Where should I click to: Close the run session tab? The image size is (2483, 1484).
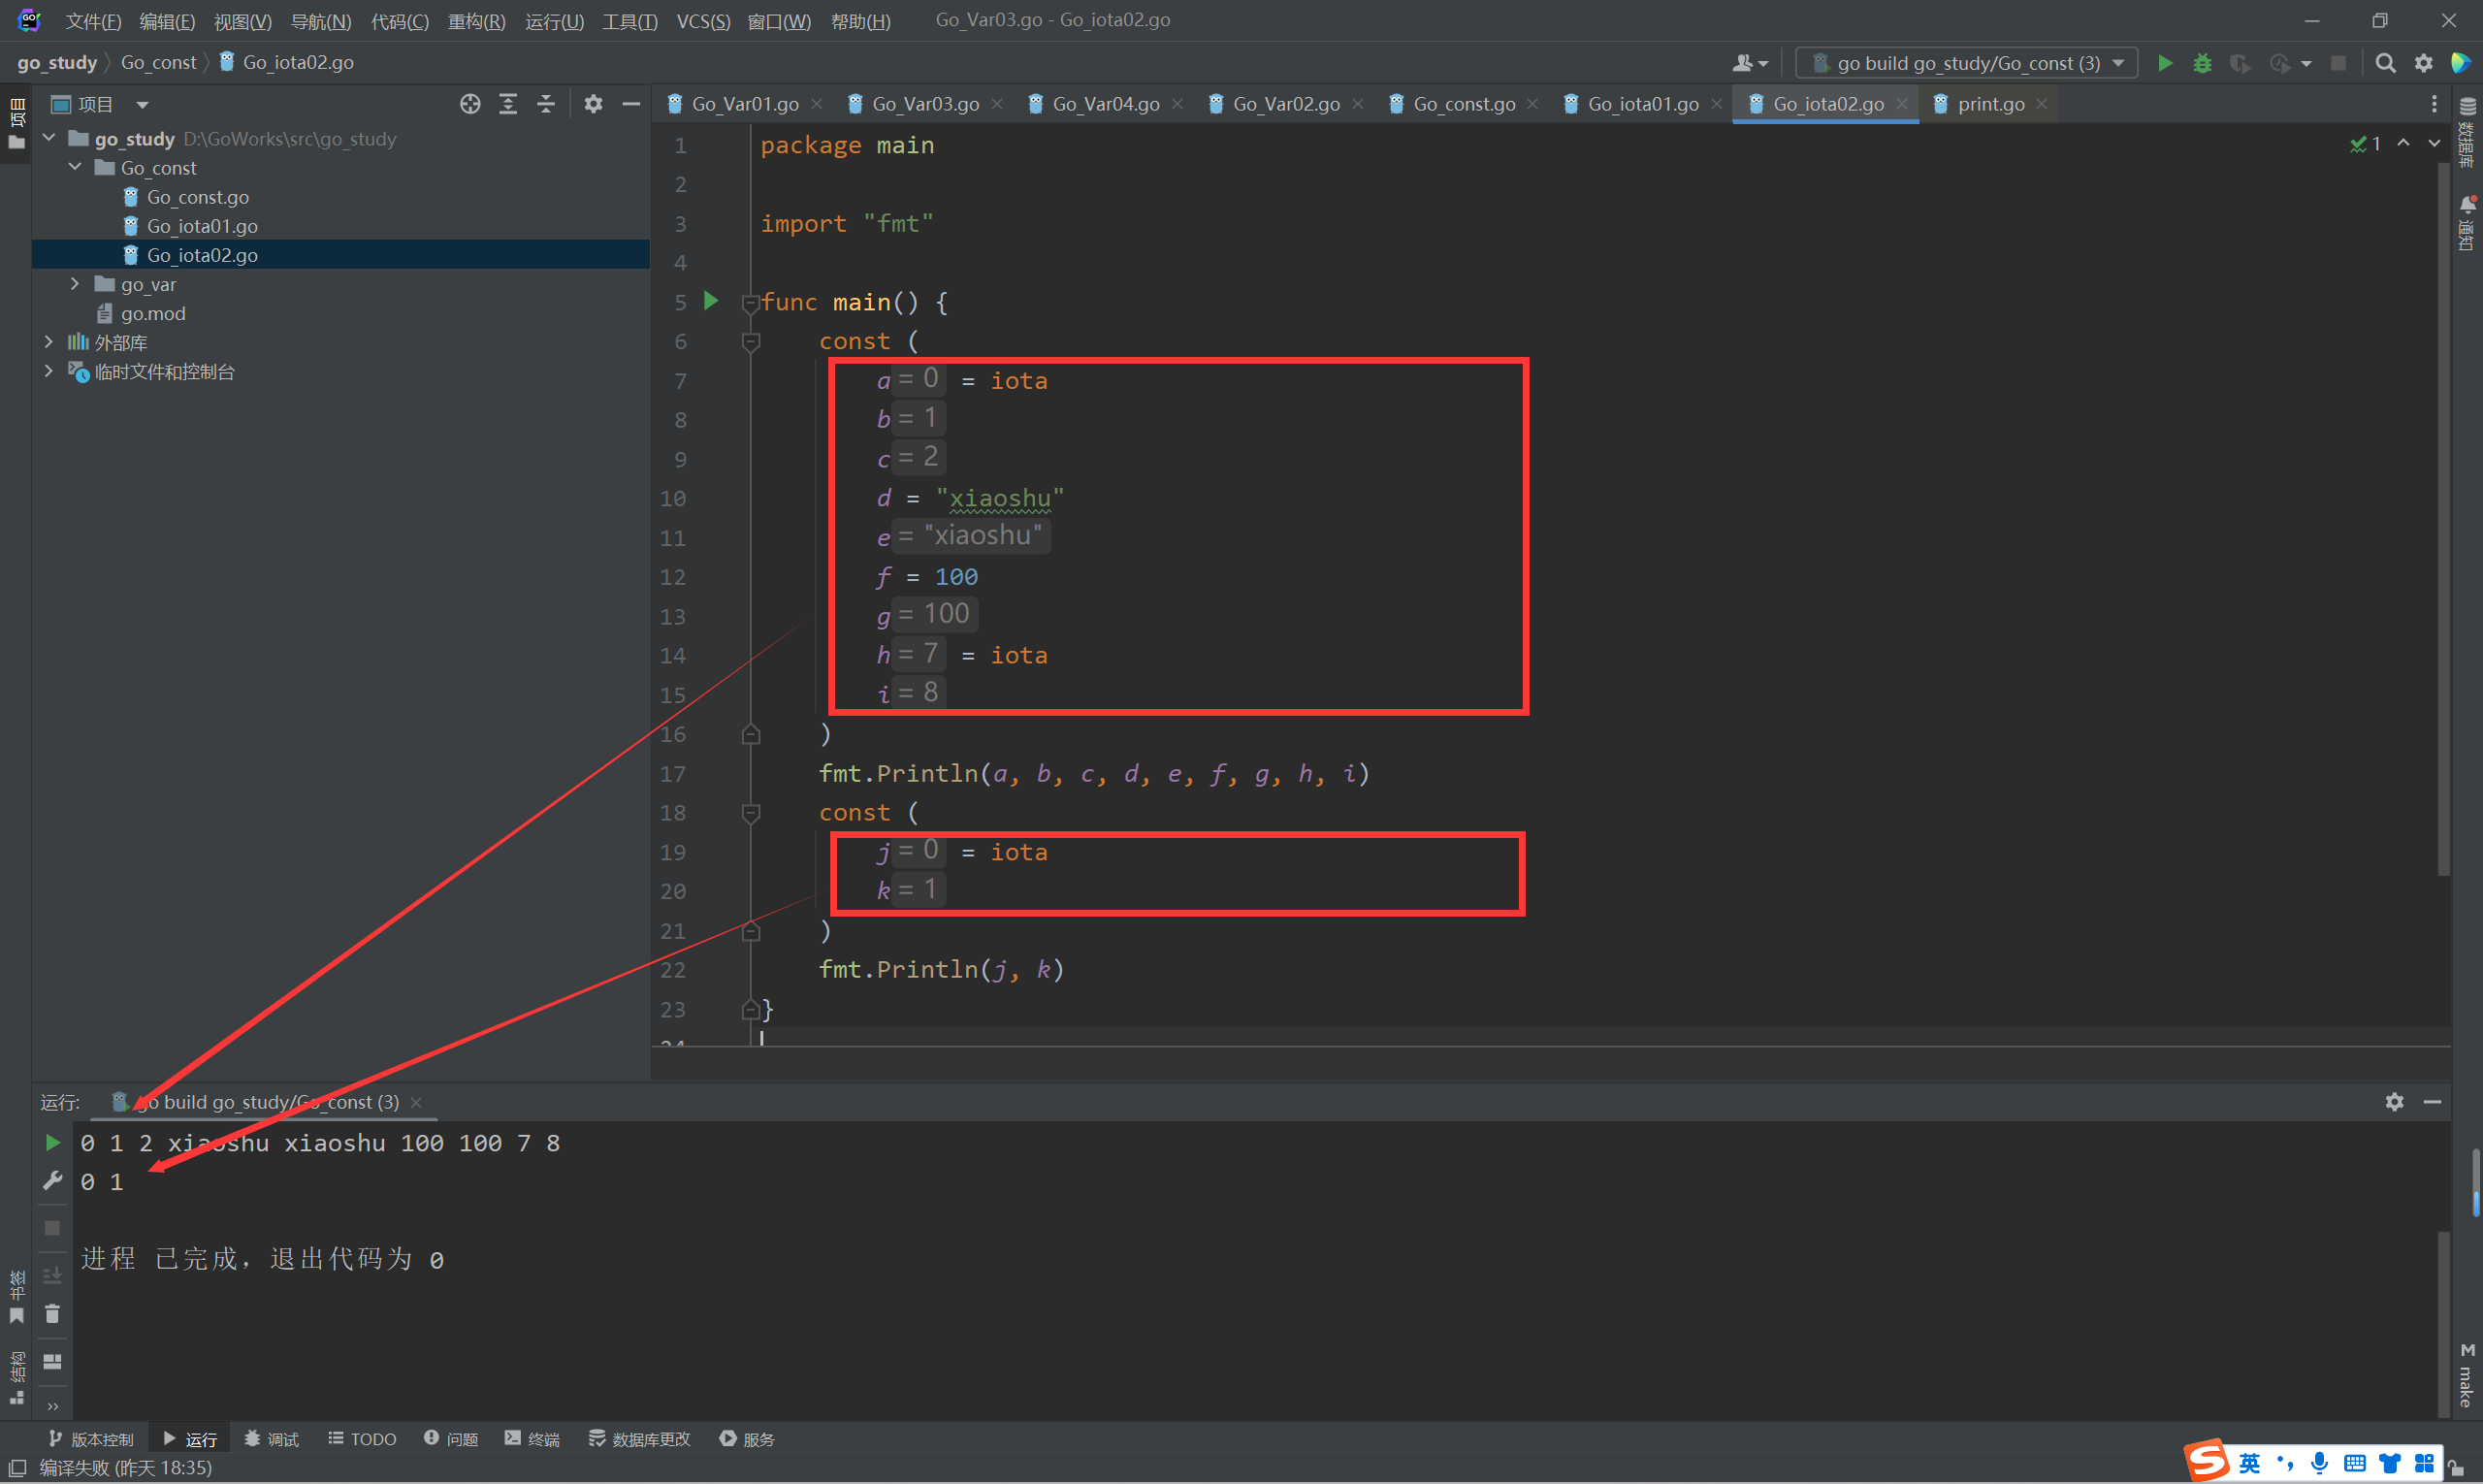point(416,1102)
